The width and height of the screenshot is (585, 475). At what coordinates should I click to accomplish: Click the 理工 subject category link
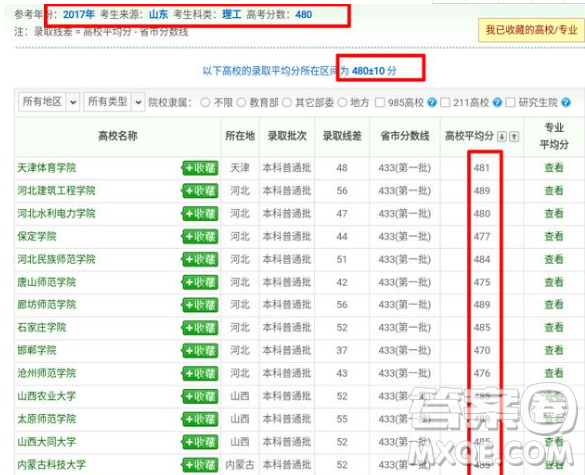(232, 15)
